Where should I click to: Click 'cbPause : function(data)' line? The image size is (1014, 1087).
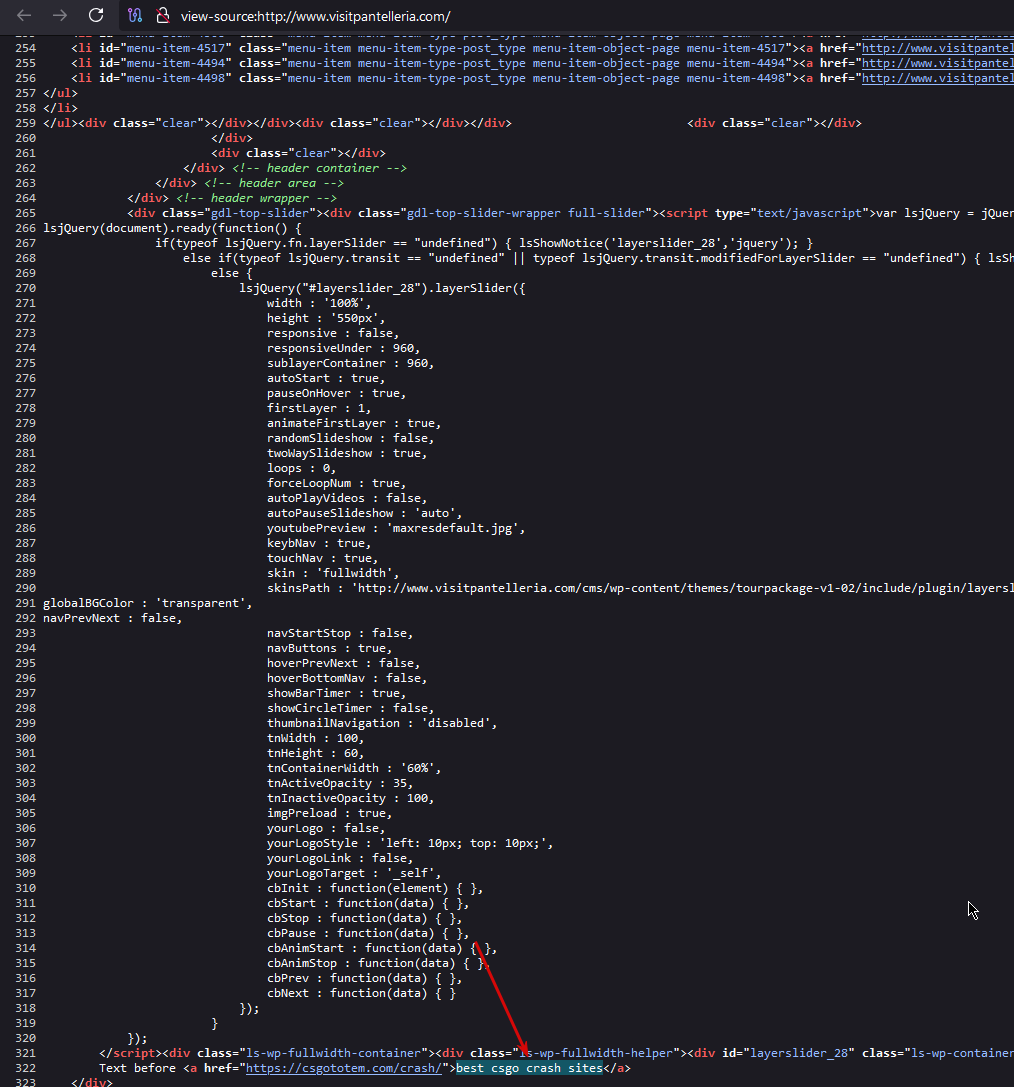coord(368,934)
